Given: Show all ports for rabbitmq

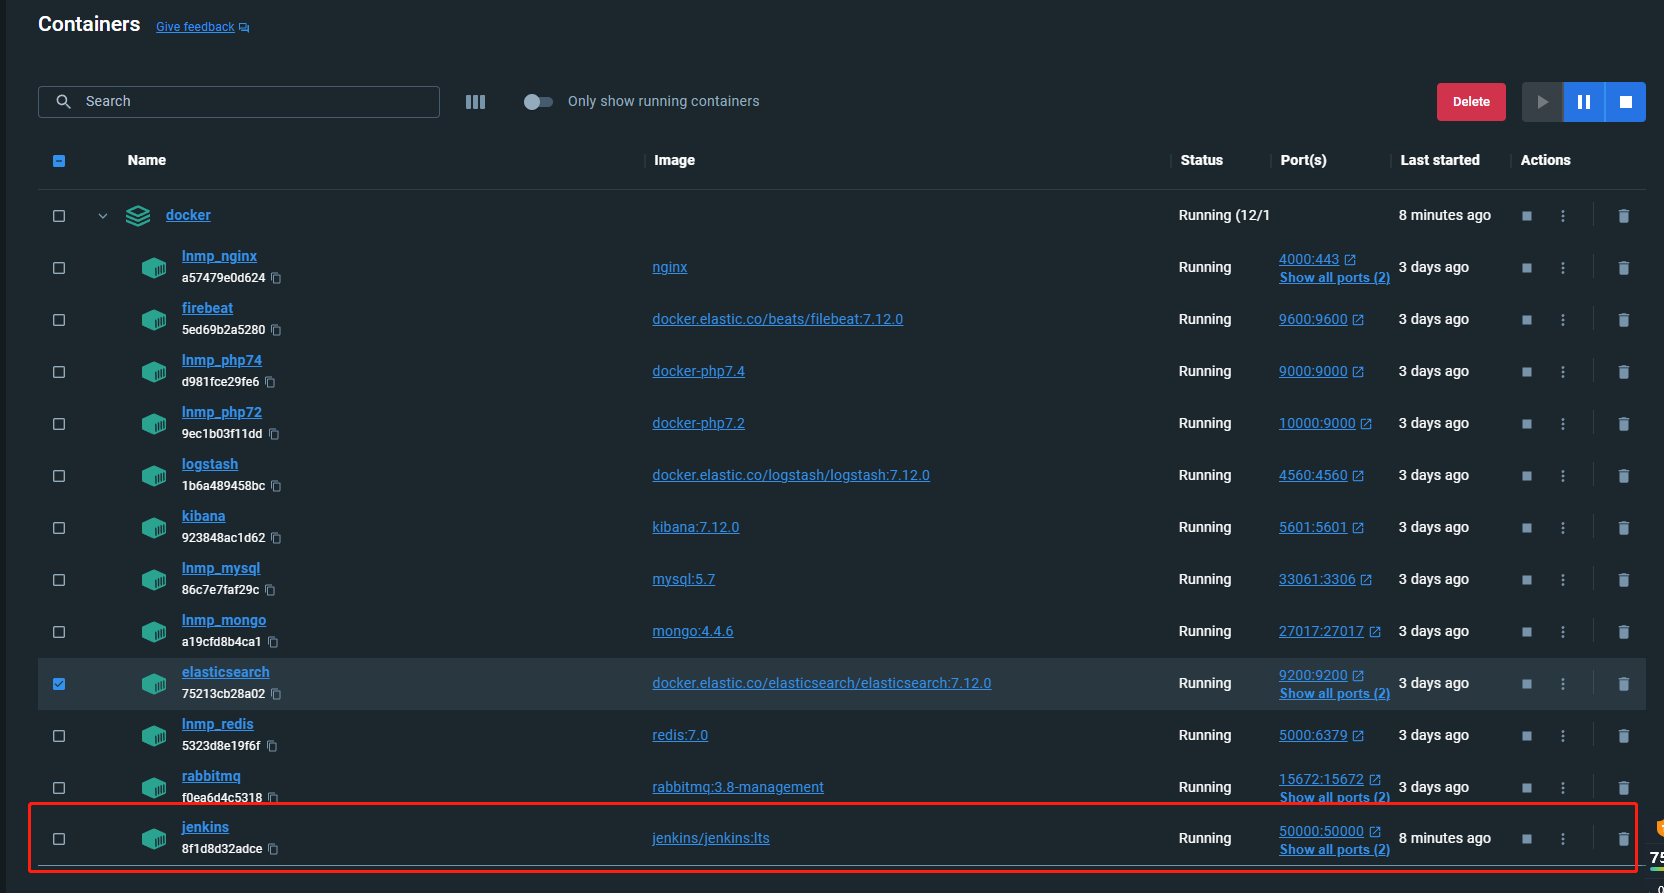Looking at the screenshot, I should pos(1335,798).
